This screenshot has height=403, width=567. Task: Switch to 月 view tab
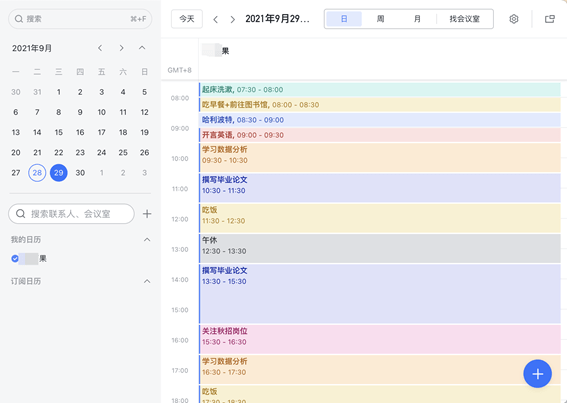pyautogui.click(x=417, y=19)
